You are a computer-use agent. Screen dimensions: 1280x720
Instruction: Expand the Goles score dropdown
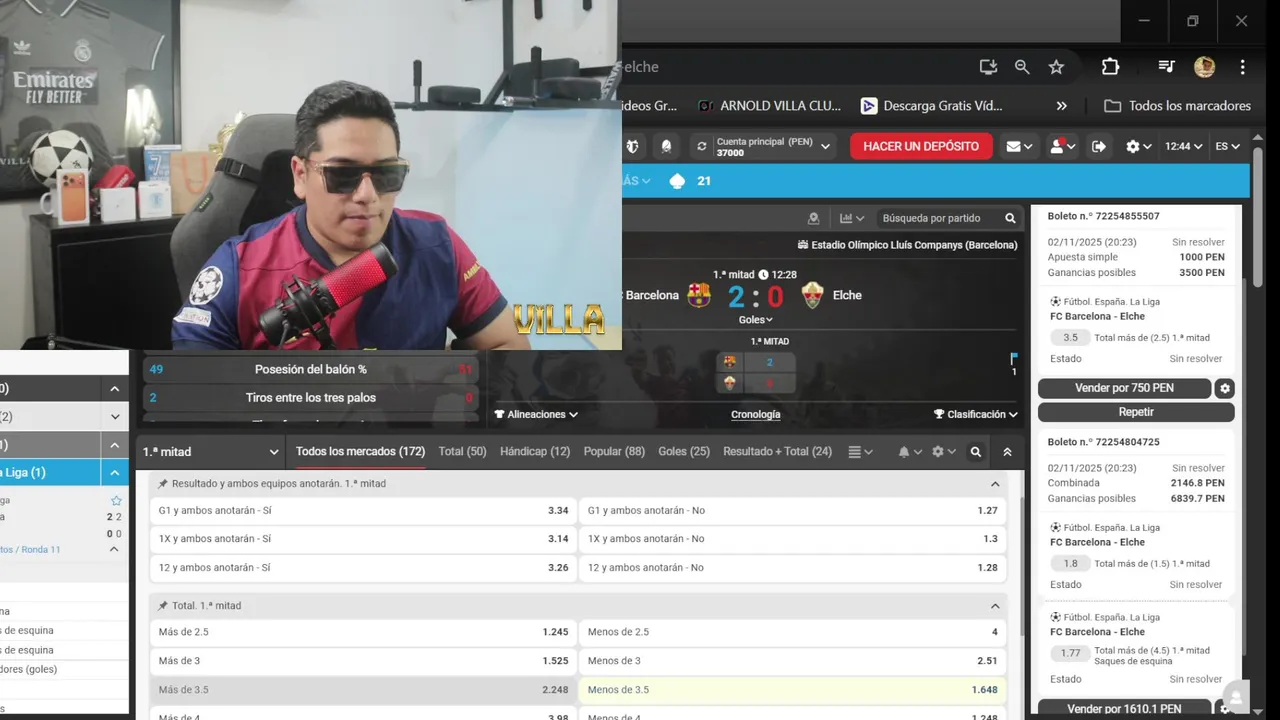pyautogui.click(x=755, y=320)
